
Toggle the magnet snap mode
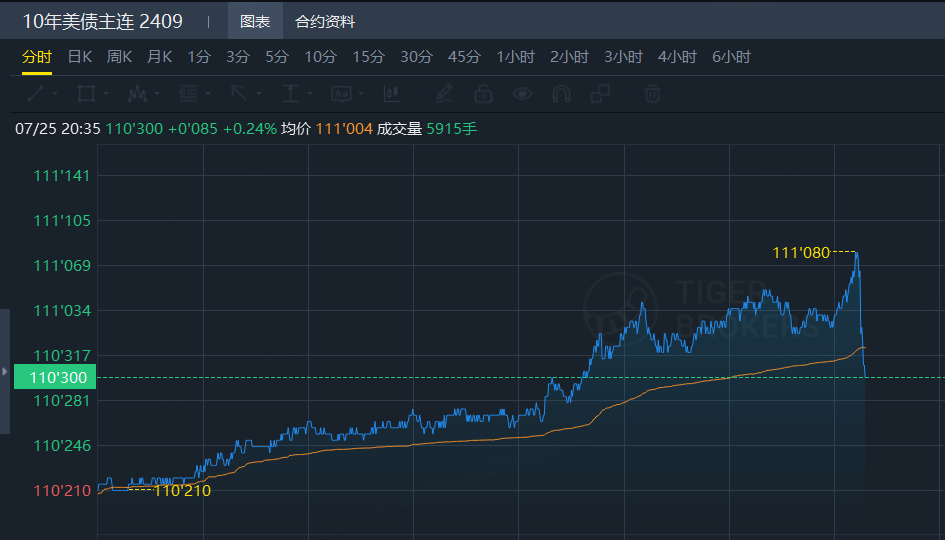pos(561,93)
